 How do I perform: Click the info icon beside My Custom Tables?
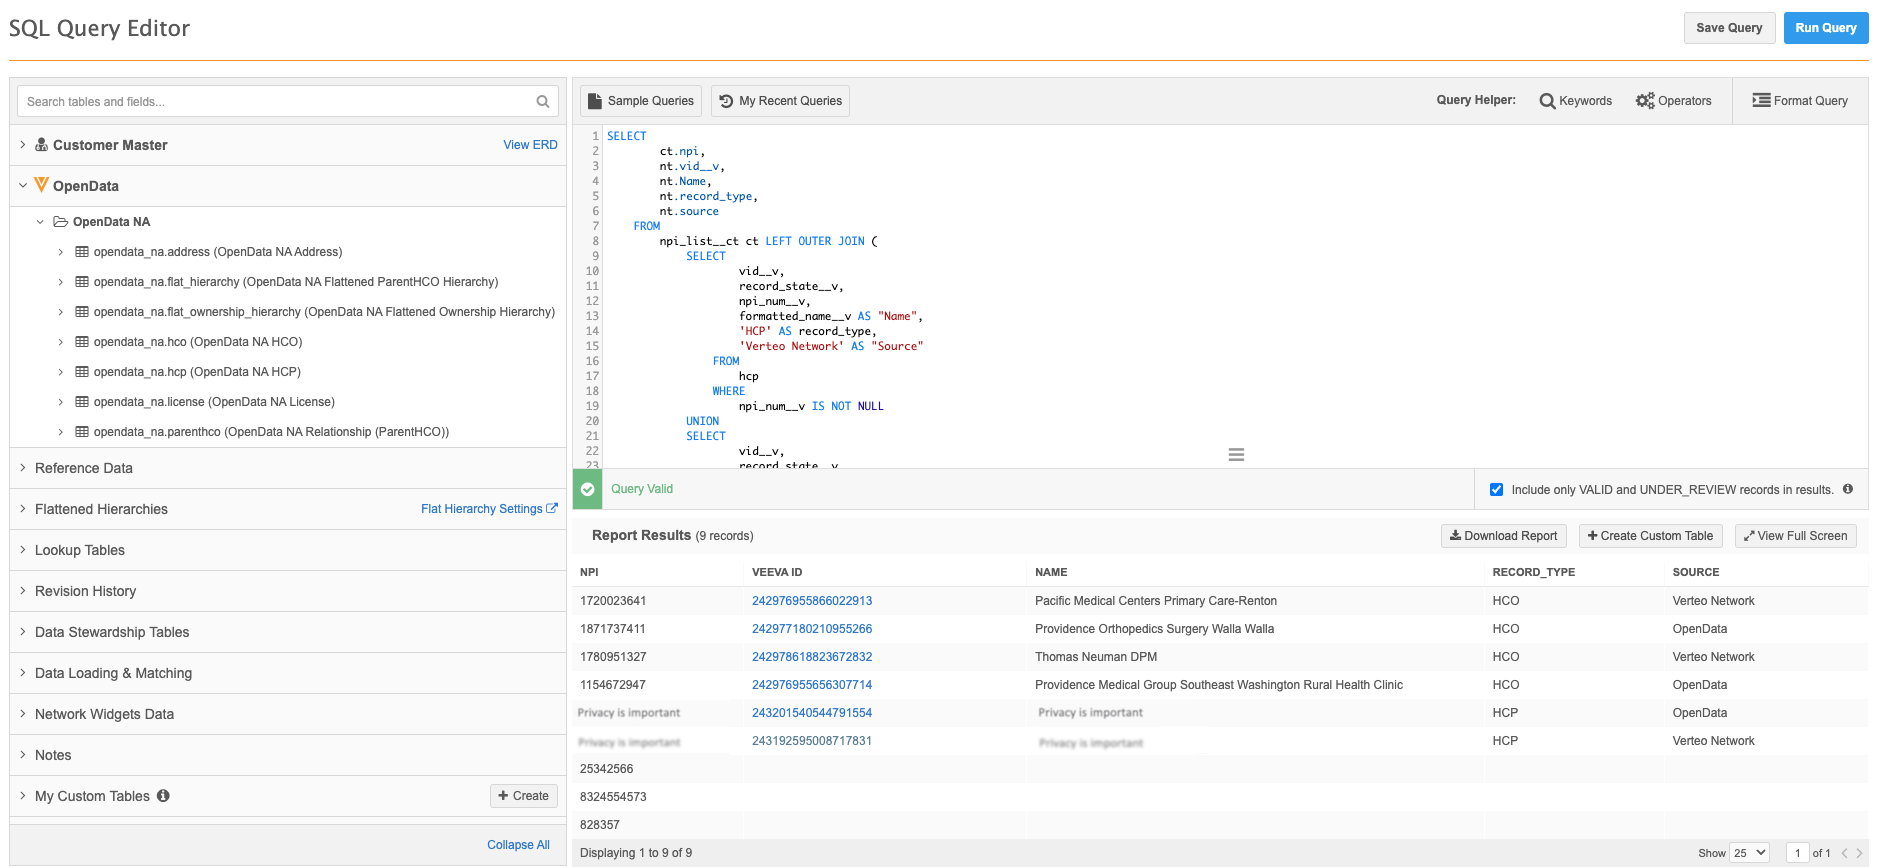[163, 796]
